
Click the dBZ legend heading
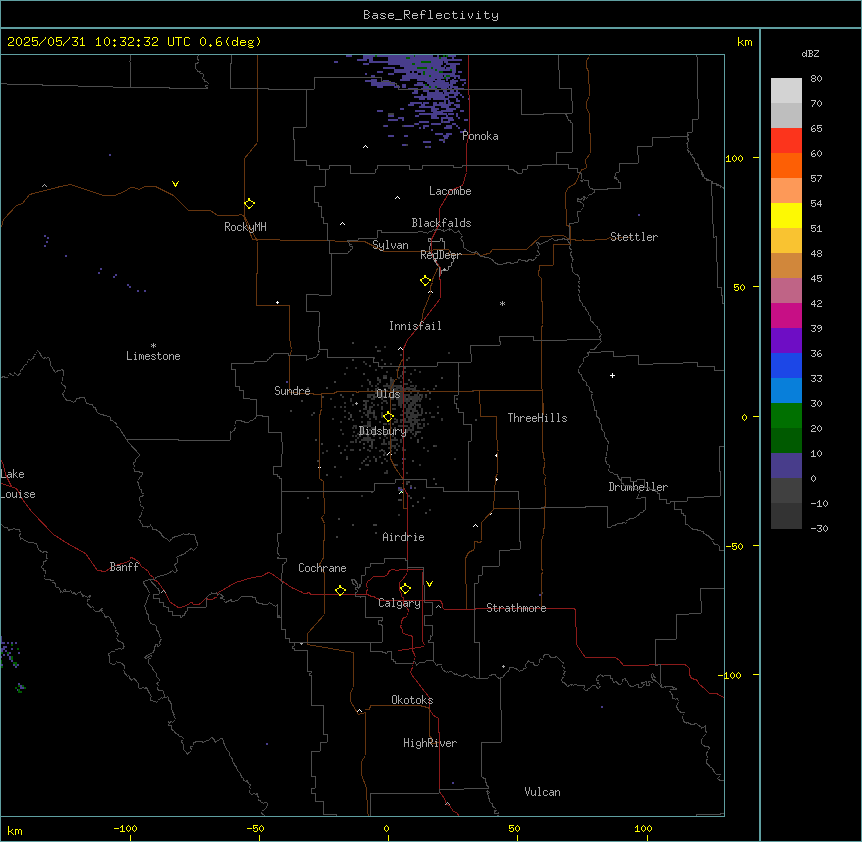click(x=810, y=54)
